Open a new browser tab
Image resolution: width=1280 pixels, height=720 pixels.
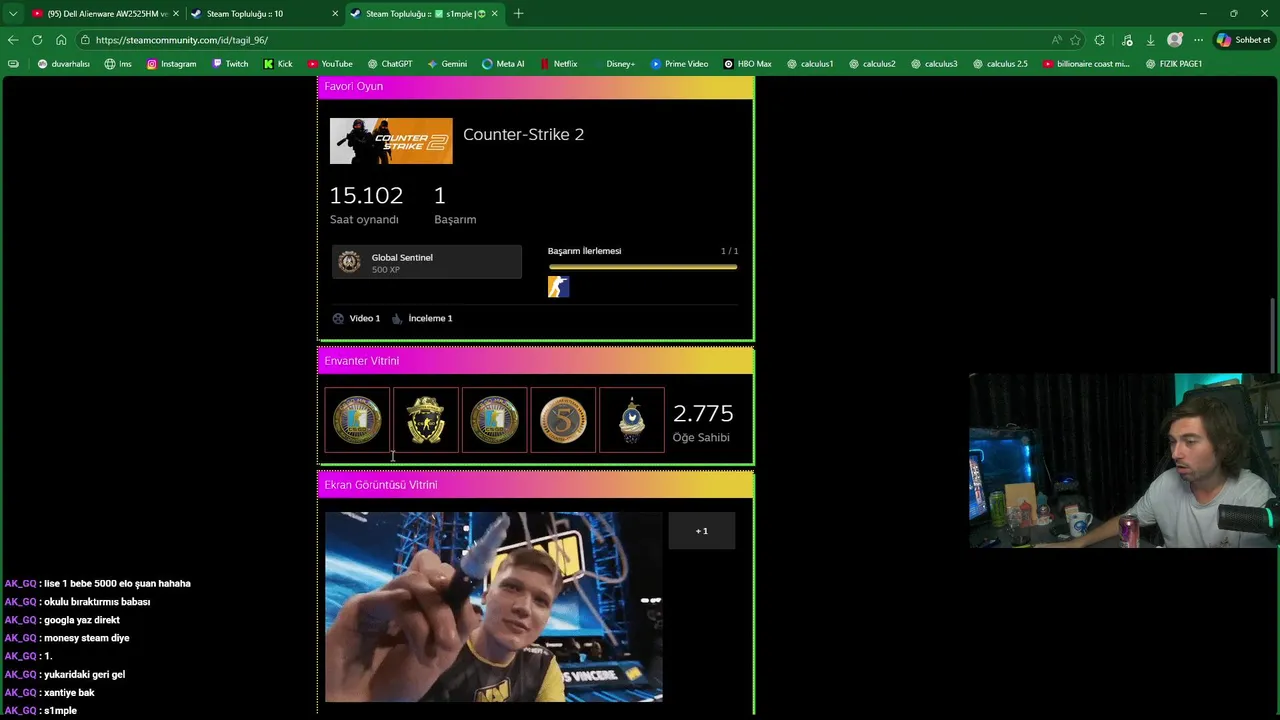518,14
